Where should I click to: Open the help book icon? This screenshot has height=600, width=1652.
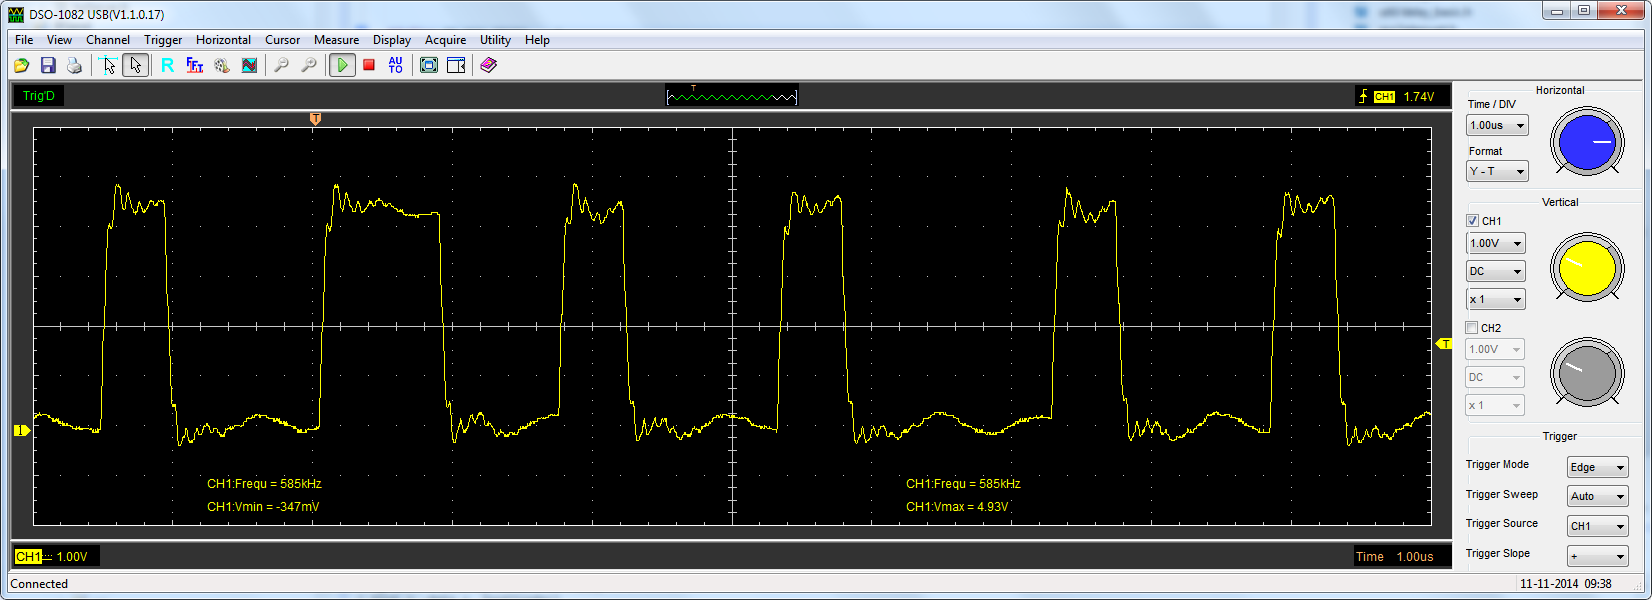click(x=488, y=65)
